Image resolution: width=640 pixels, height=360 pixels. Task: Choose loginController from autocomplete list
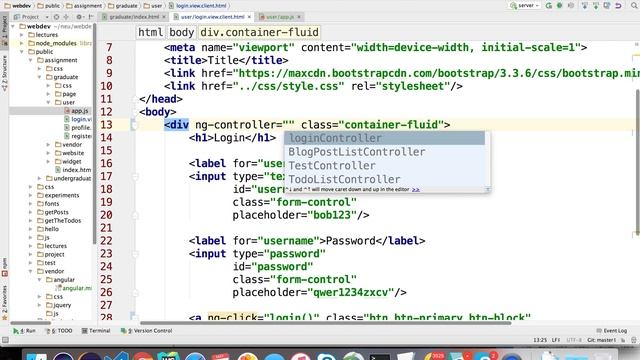point(384,138)
